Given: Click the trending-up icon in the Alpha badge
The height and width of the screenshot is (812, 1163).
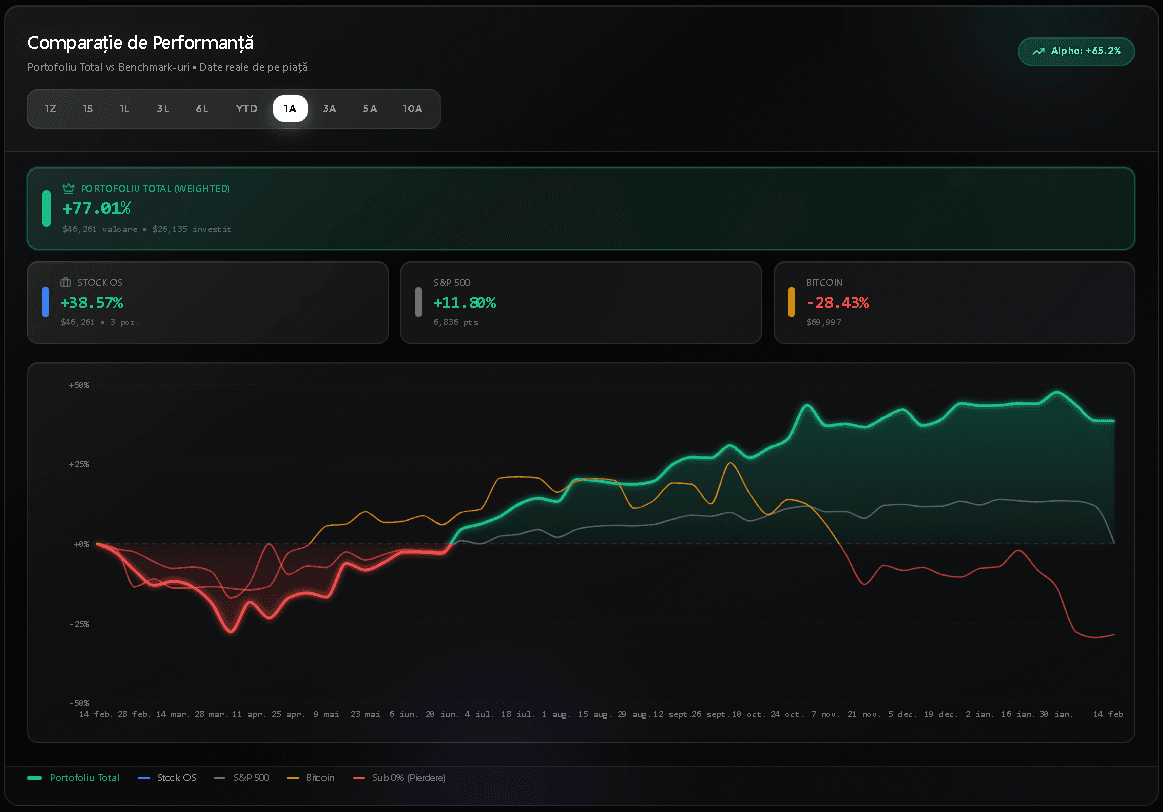Looking at the screenshot, I should 1040,51.
